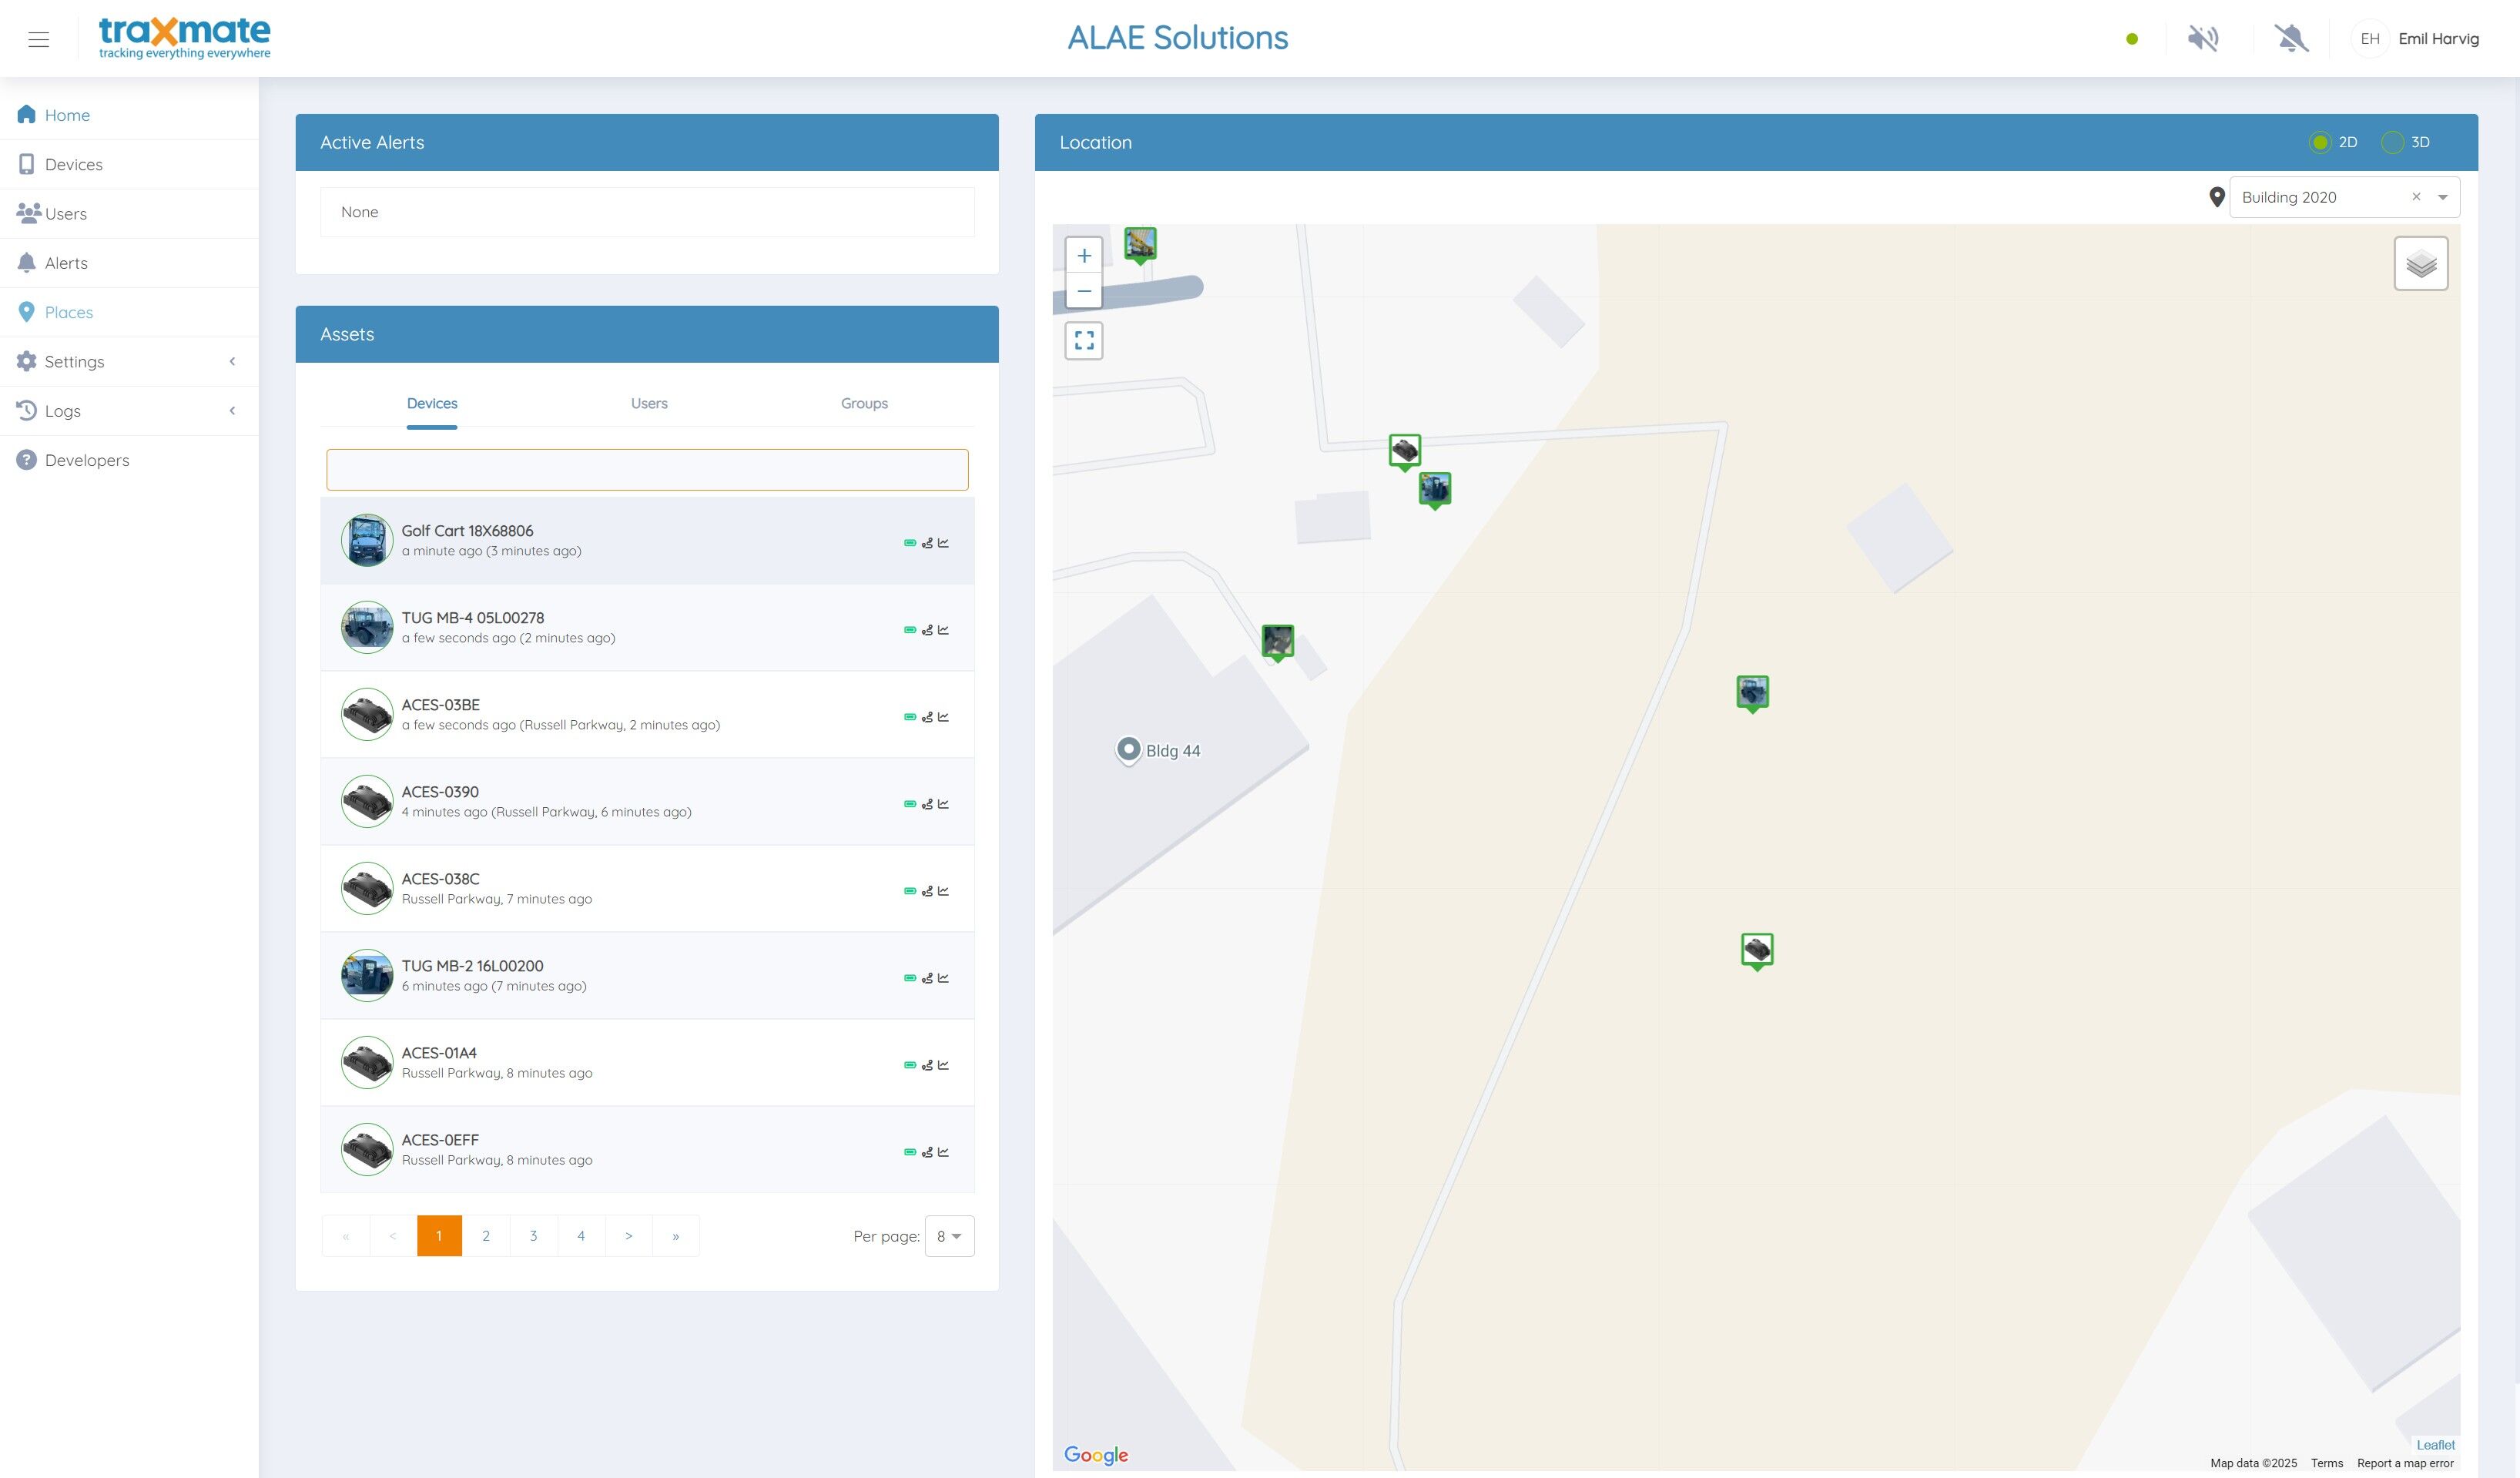Select the 2D map view radio
Screen dimensions: 2520x1478
pos(2320,142)
